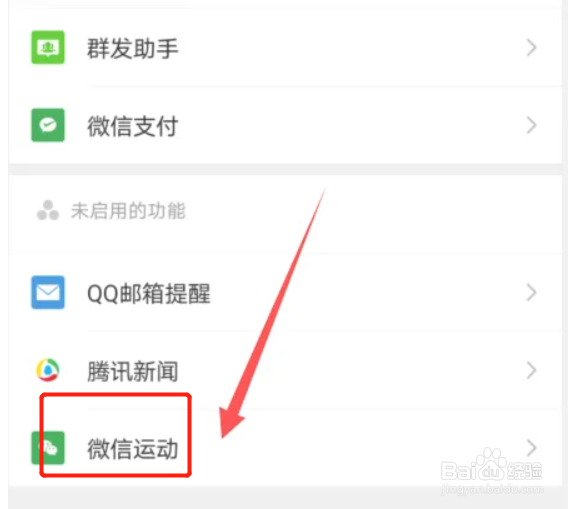Tap the QQ邮箱提醒 blue envelope icon

pyautogui.click(x=48, y=292)
